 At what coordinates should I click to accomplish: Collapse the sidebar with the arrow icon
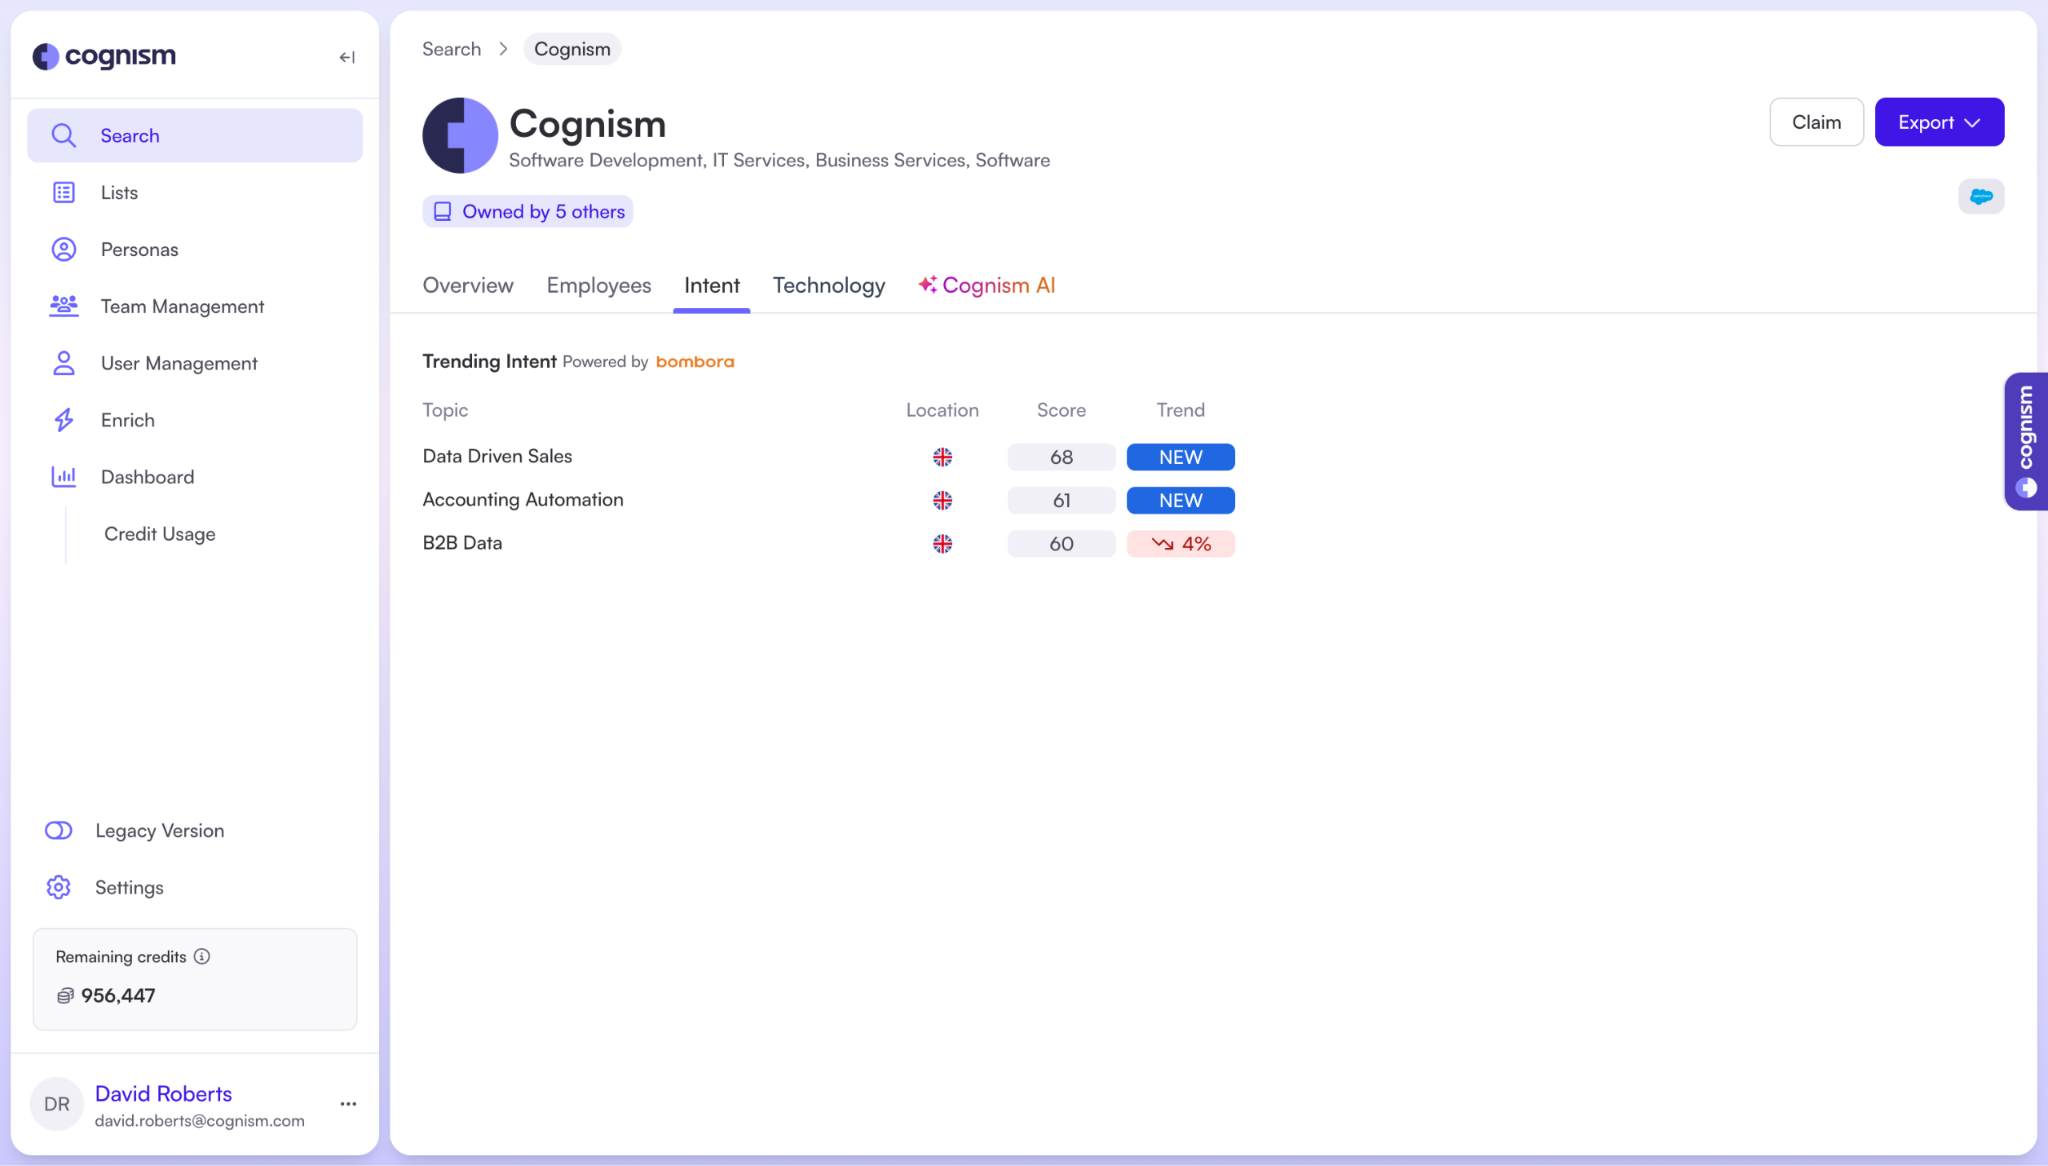[347, 57]
